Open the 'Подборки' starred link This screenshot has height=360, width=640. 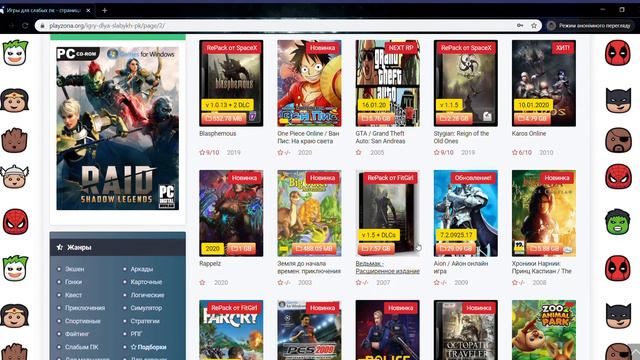point(149,347)
